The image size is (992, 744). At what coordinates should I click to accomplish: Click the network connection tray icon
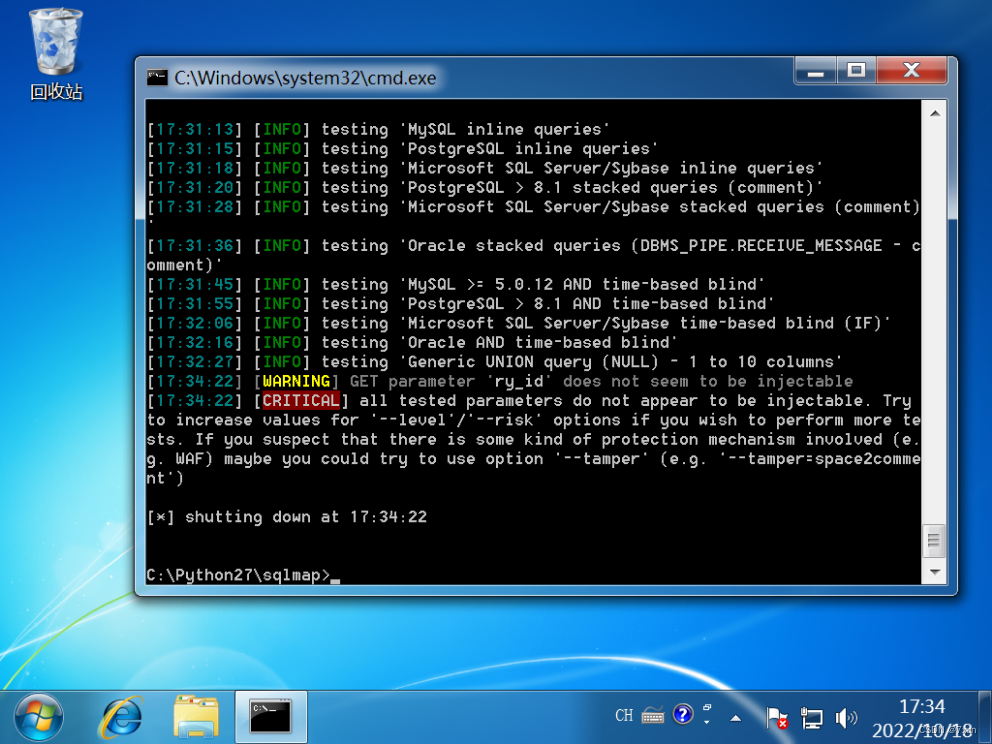click(x=811, y=717)
